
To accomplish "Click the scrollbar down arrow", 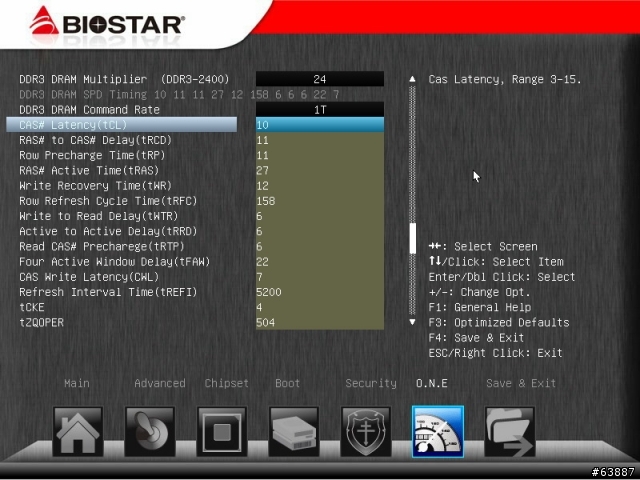I will [x=413, y=322].
